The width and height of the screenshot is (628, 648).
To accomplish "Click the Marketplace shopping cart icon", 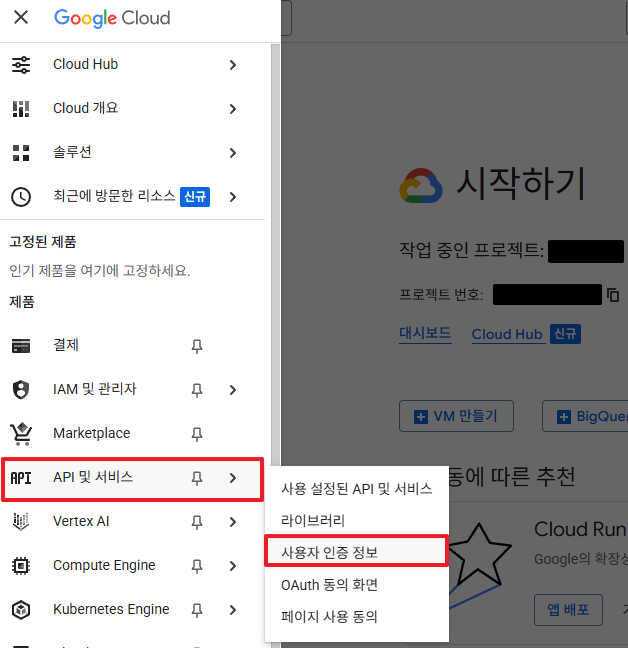I will click(21, 434).
